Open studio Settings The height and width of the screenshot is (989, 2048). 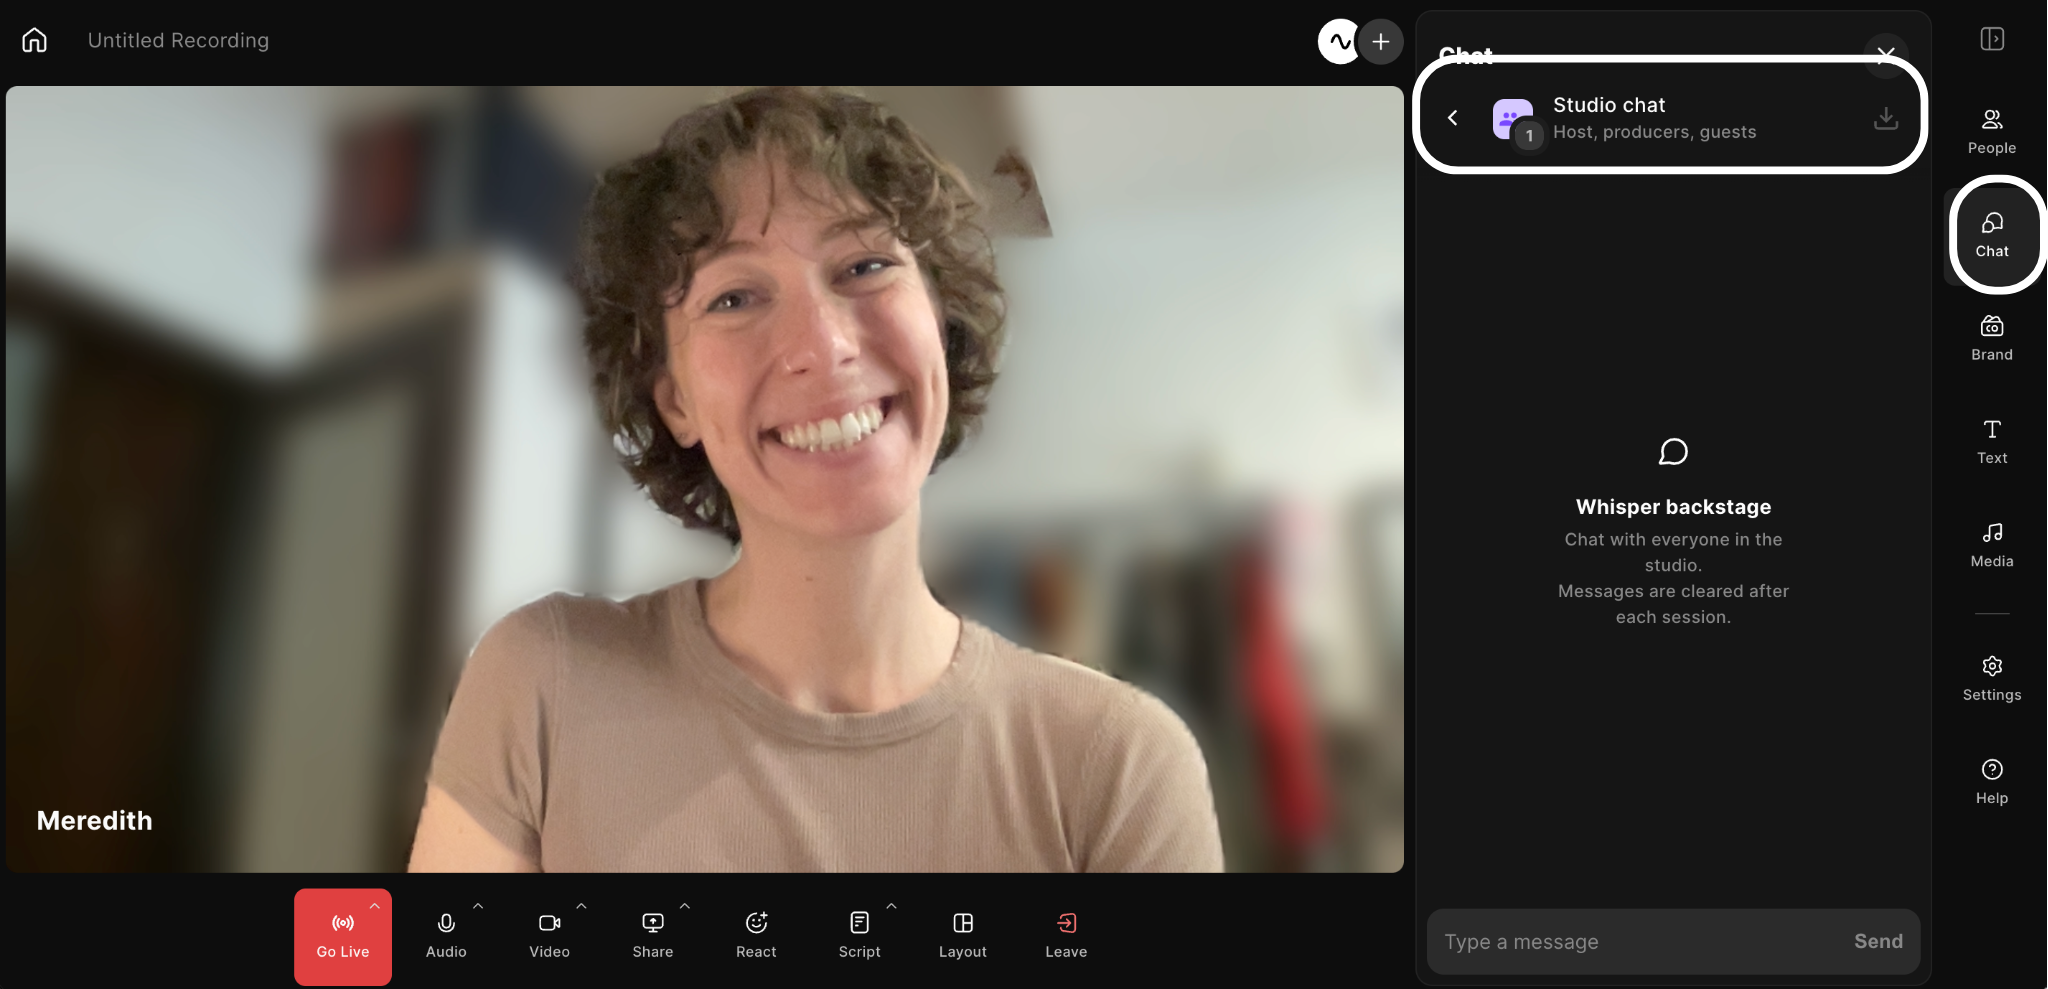(x=1992, y=679)
